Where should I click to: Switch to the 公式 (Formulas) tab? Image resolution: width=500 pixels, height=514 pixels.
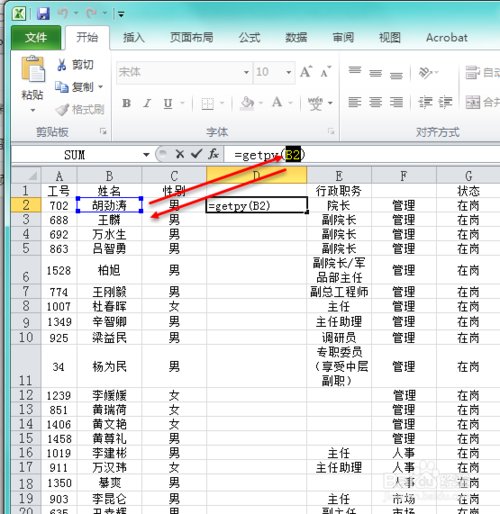tap(249, 37)
